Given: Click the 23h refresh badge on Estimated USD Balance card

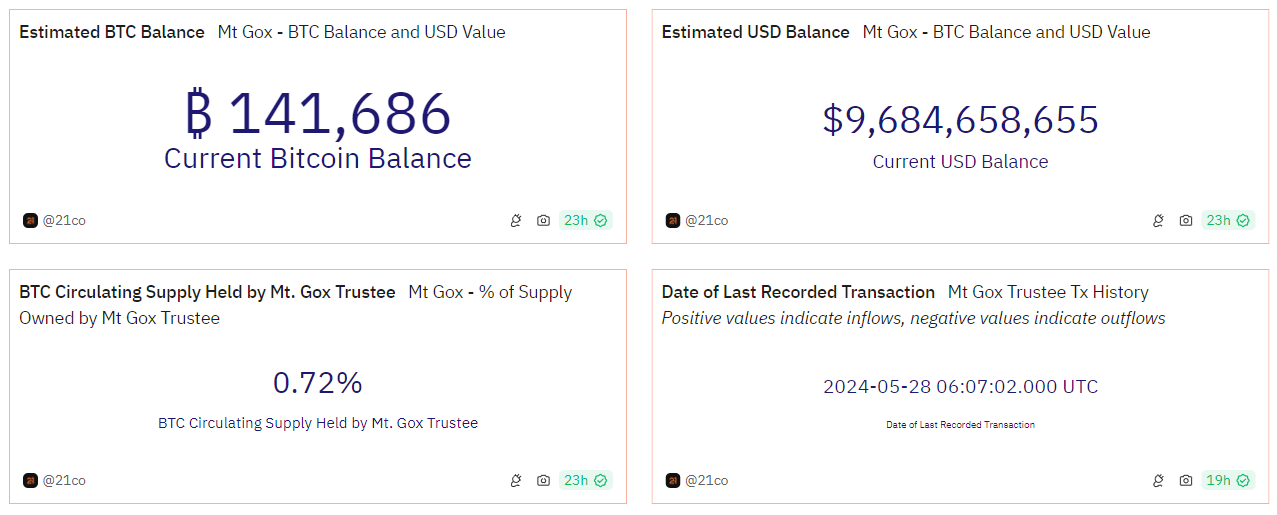Looking at the screenshot, I should 1227,220.
